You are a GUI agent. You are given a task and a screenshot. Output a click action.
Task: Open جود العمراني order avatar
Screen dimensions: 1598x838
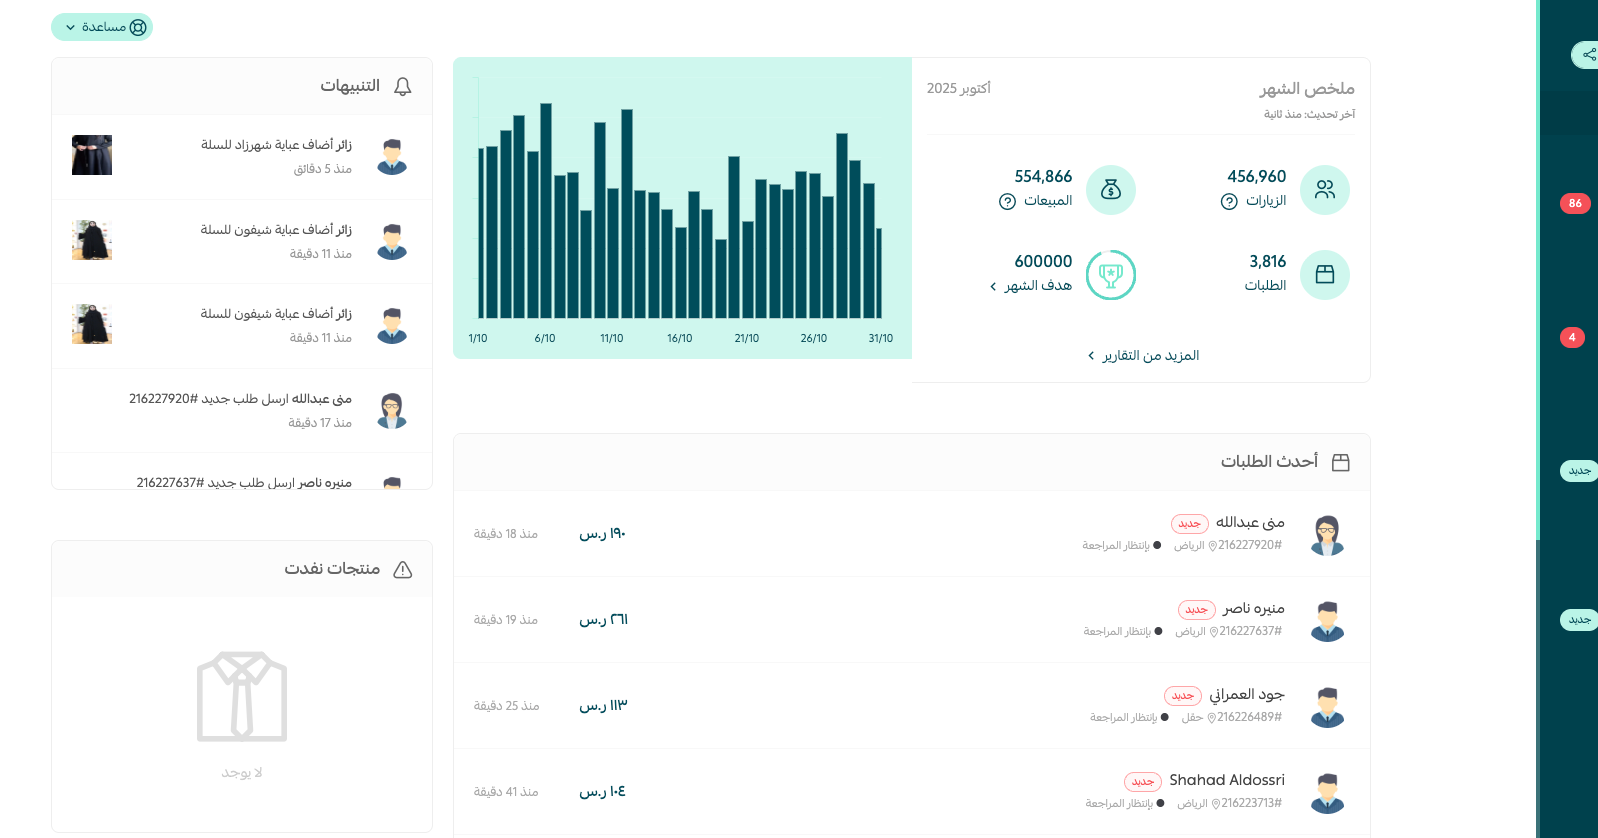click(1326, 707)
